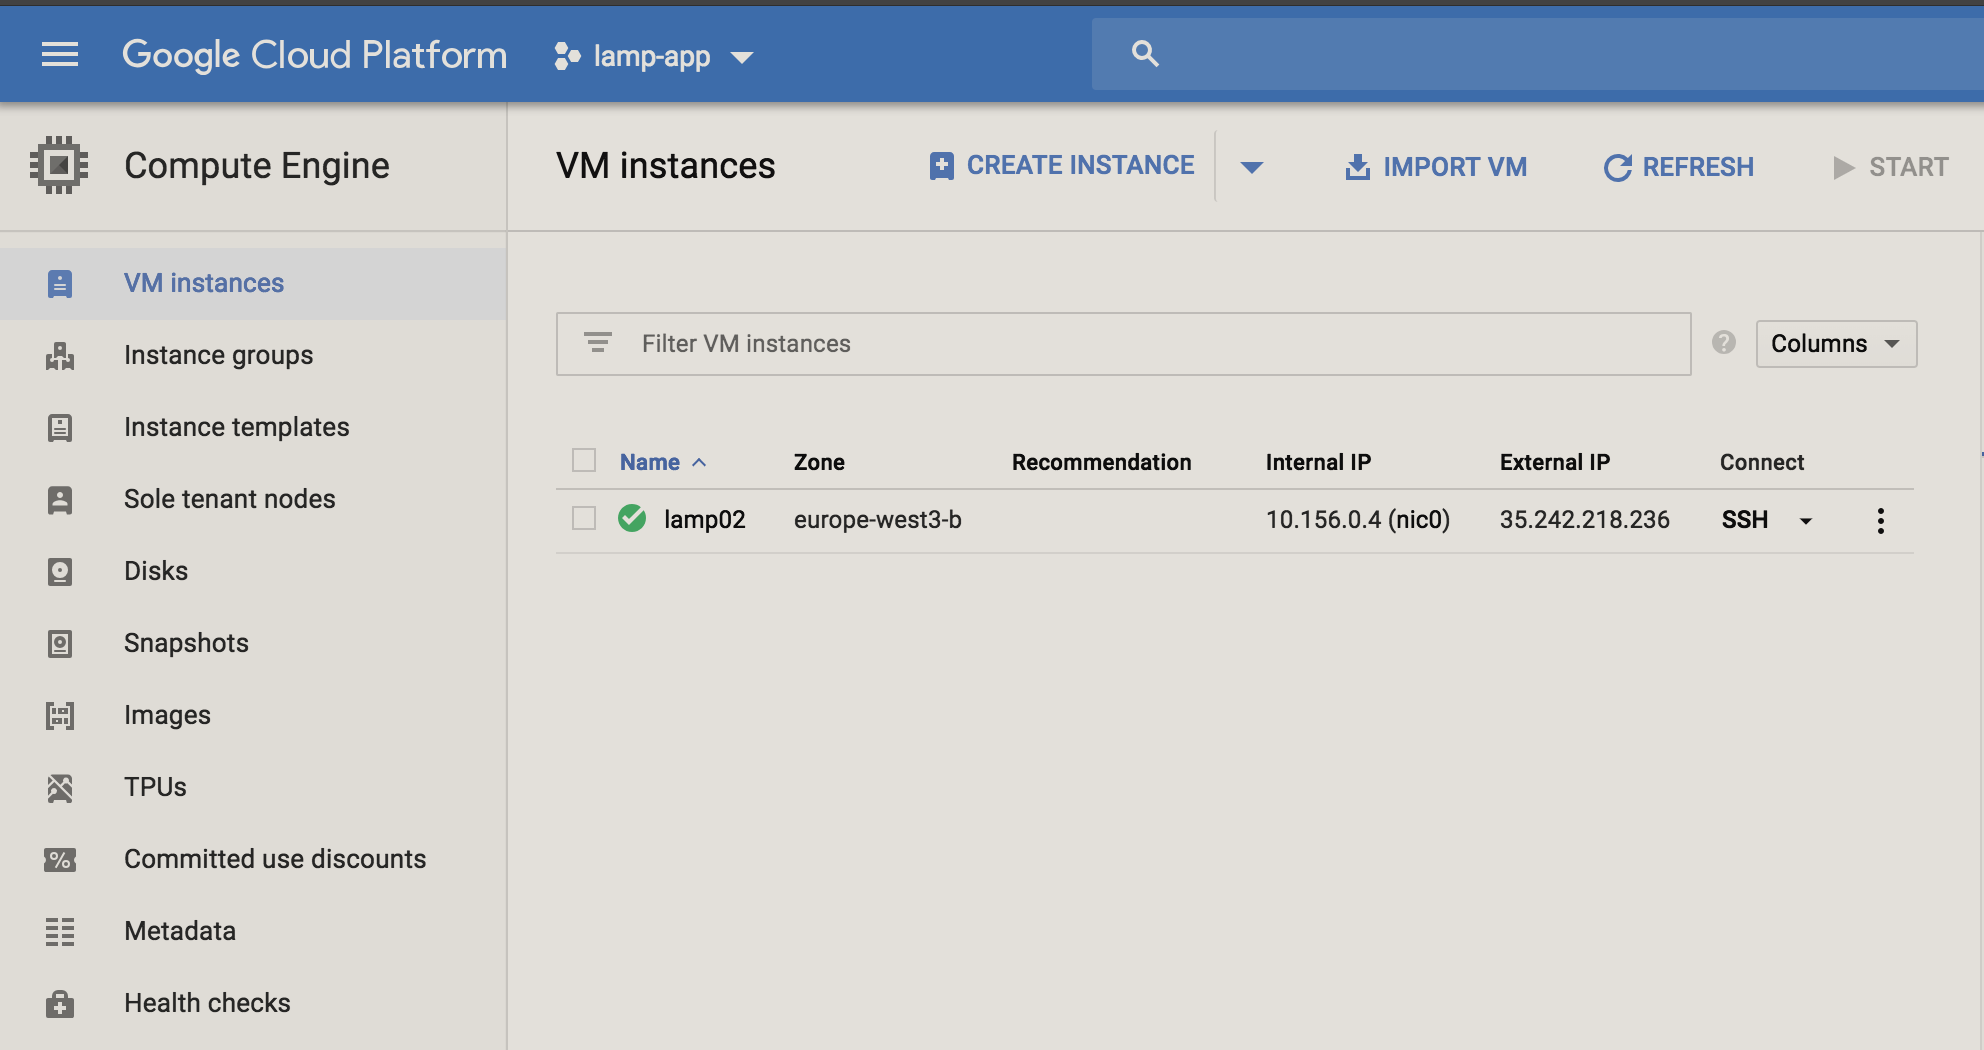This screenshot has height=1050, width=1984.
Task: Click the Zone column header
Action: (819, 462)
